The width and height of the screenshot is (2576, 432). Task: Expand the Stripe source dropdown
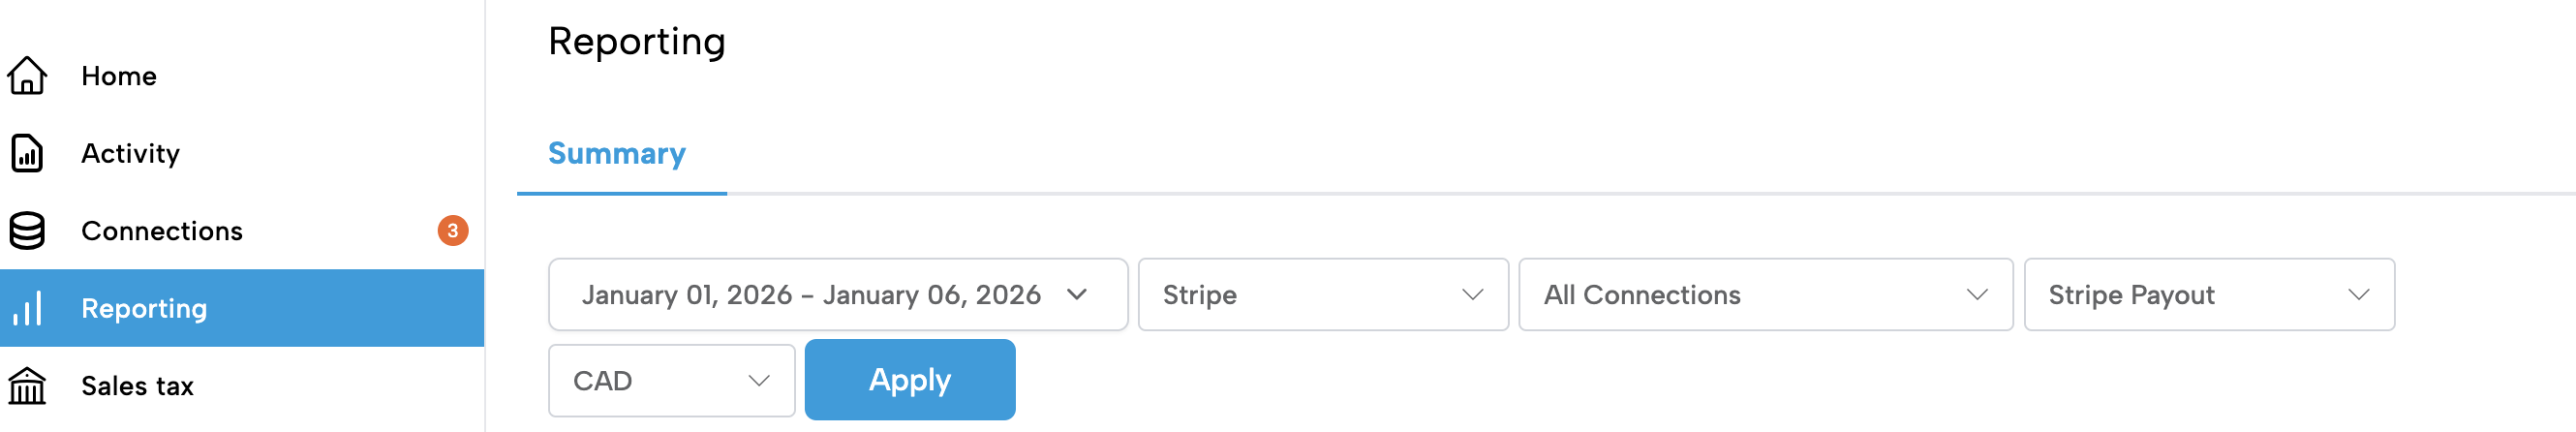pyautogui.click(x=1322, y=295)
